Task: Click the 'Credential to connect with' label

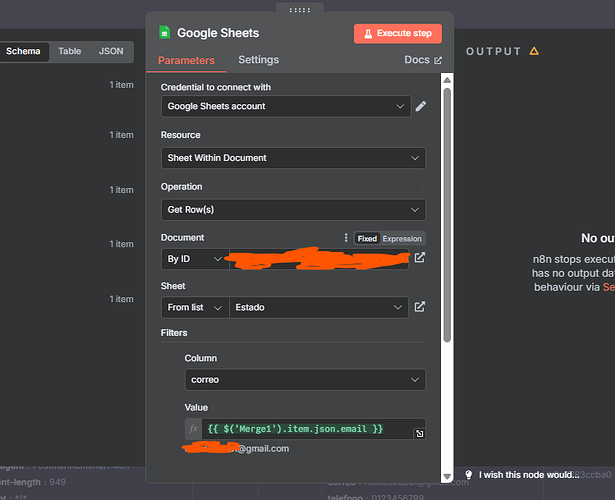Action: [x=216, y=87]
